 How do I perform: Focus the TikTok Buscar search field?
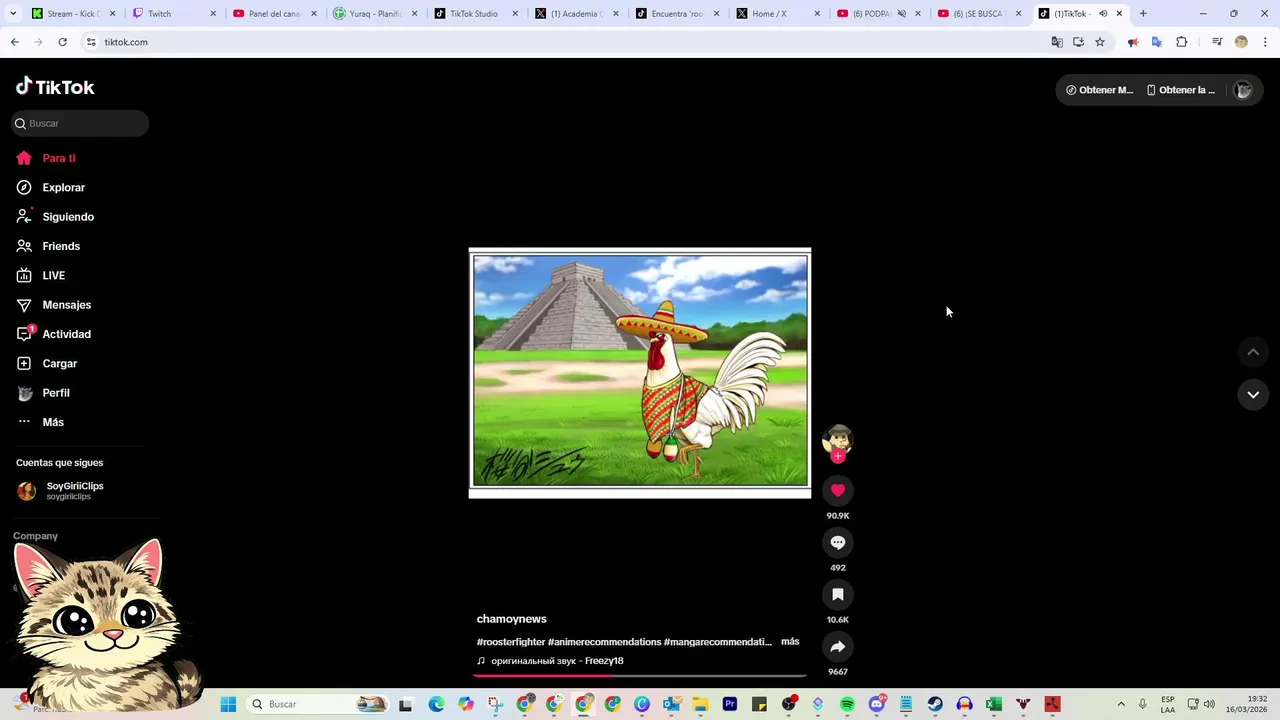(x=80, y=123)
